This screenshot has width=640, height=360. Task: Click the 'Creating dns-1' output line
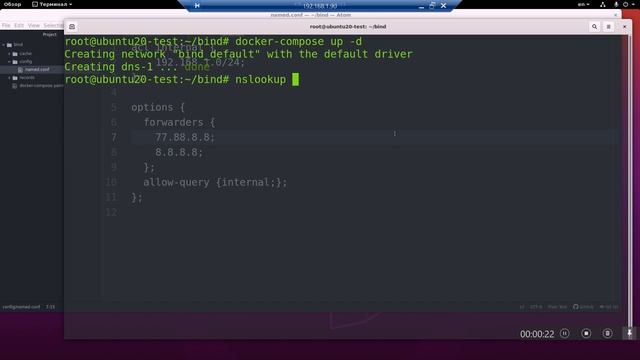click(137, 67)
